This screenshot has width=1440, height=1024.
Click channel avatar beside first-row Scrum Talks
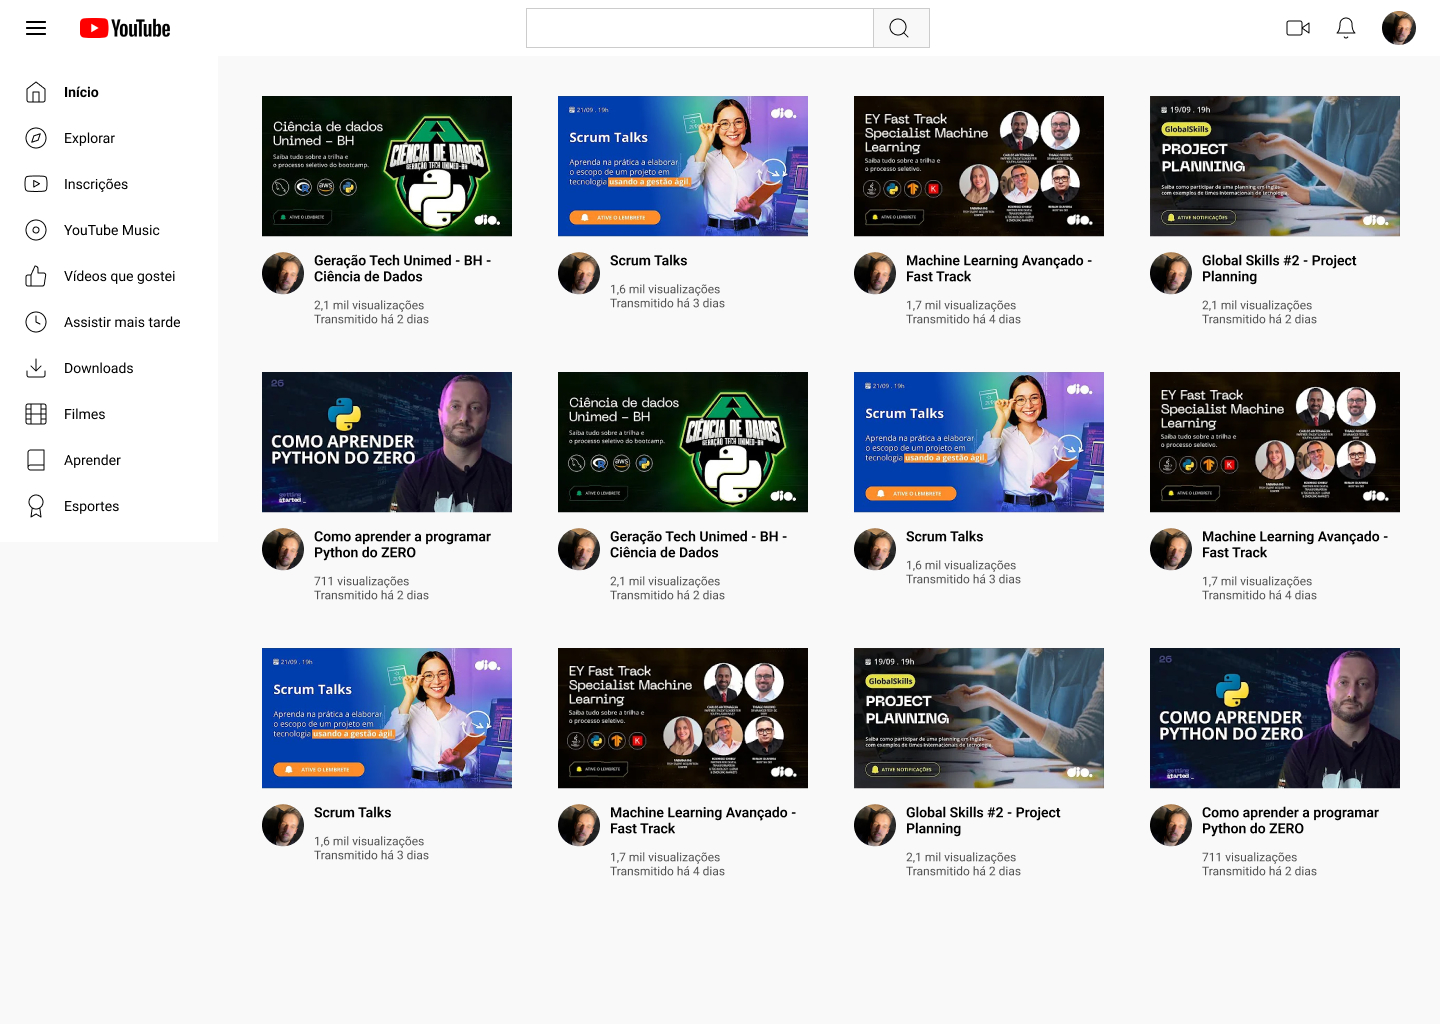tap(579, 273)
